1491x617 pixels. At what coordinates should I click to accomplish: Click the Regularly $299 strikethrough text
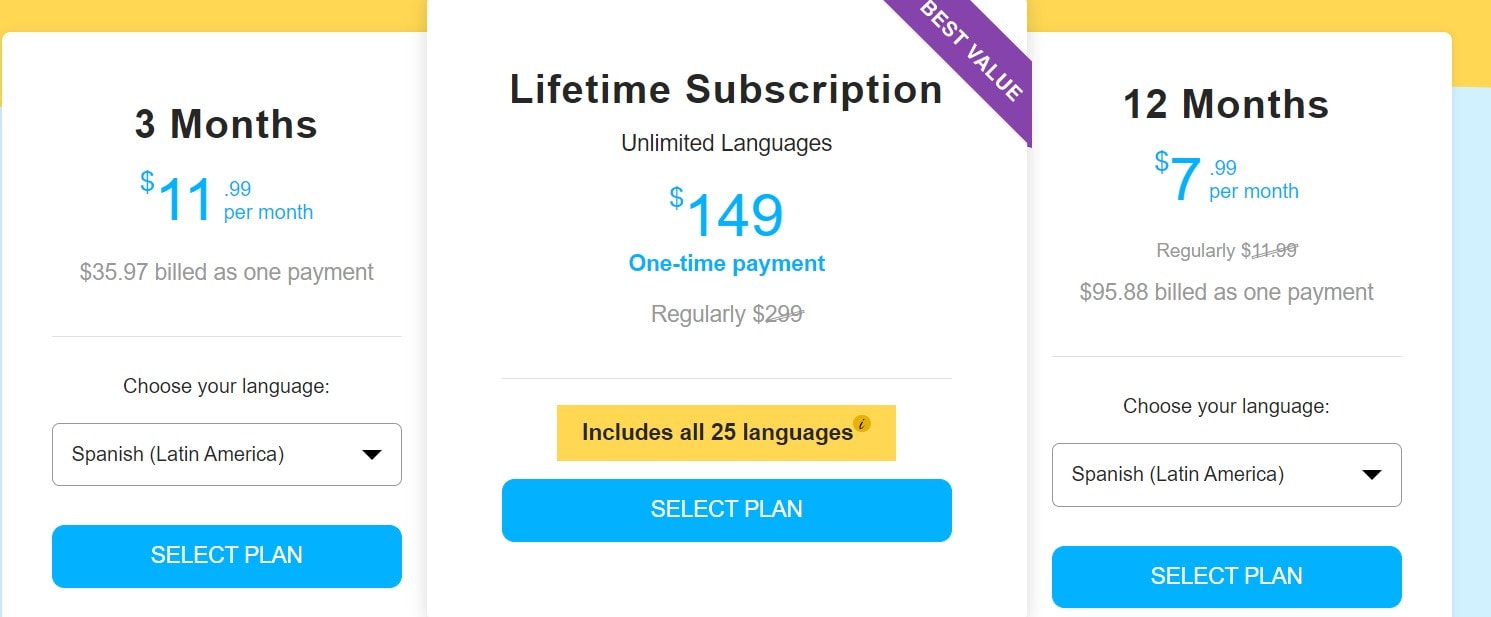727,314
